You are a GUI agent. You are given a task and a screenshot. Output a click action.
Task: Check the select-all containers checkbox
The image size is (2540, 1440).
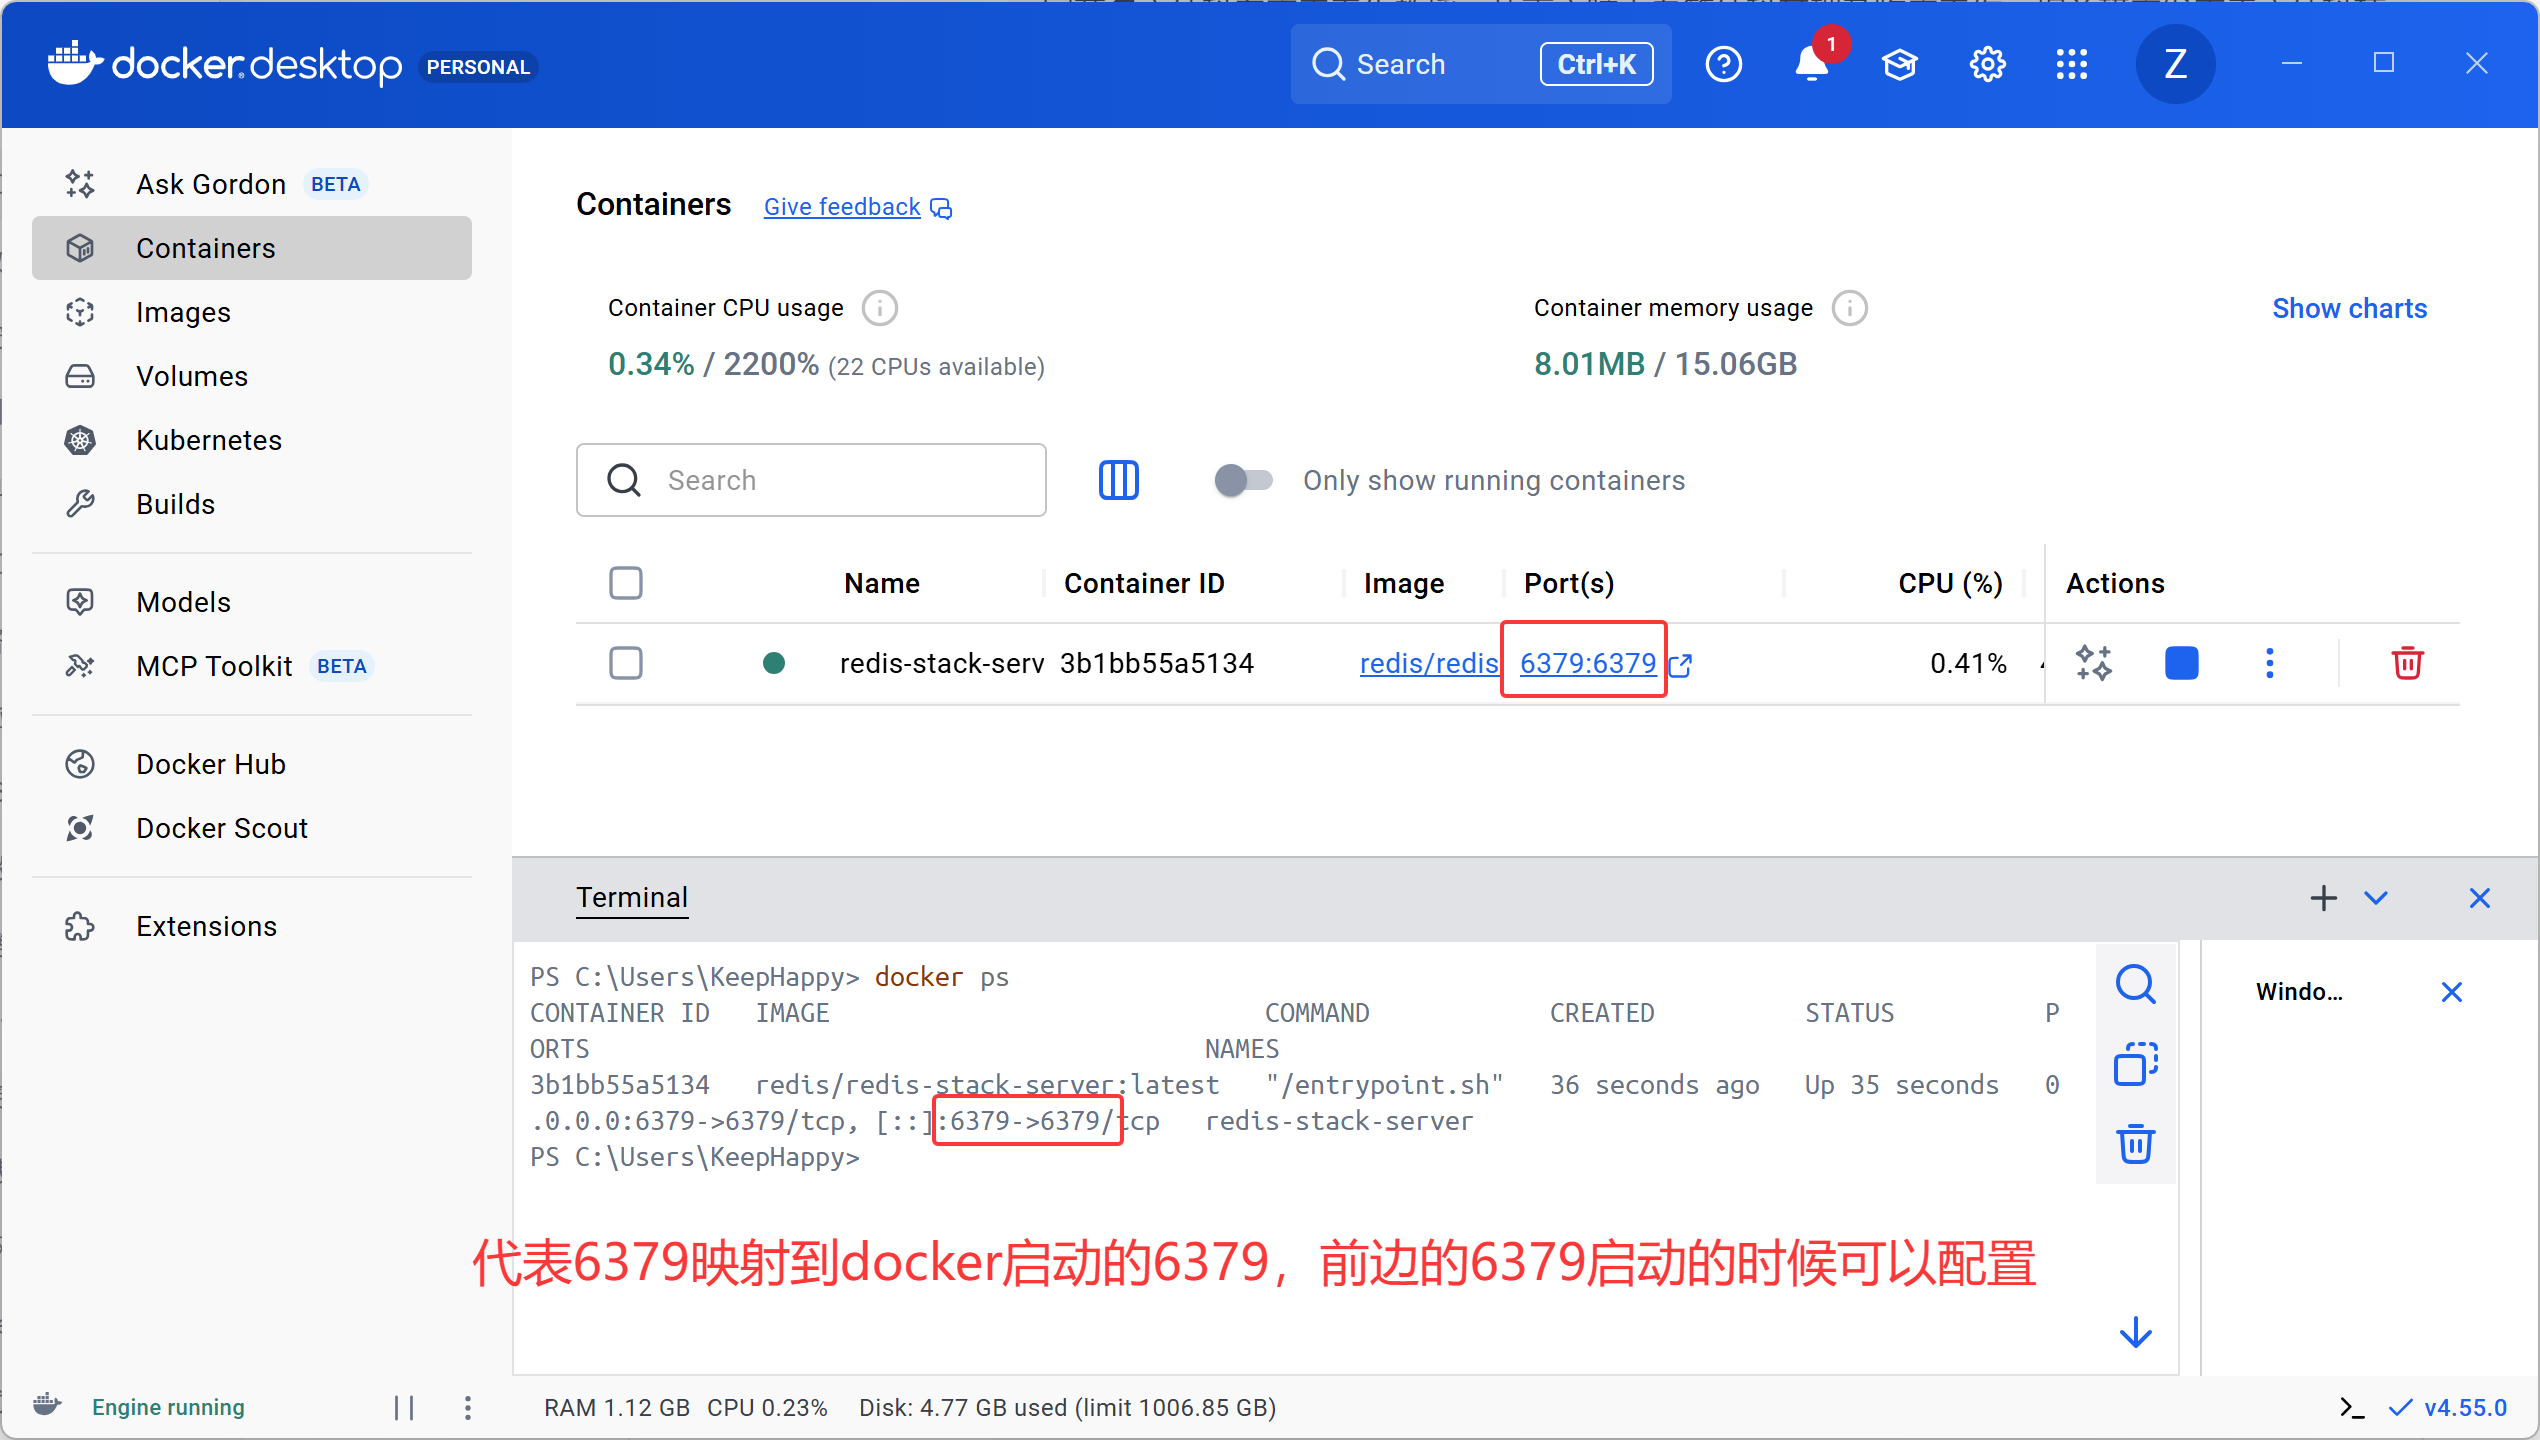(626, 583)
